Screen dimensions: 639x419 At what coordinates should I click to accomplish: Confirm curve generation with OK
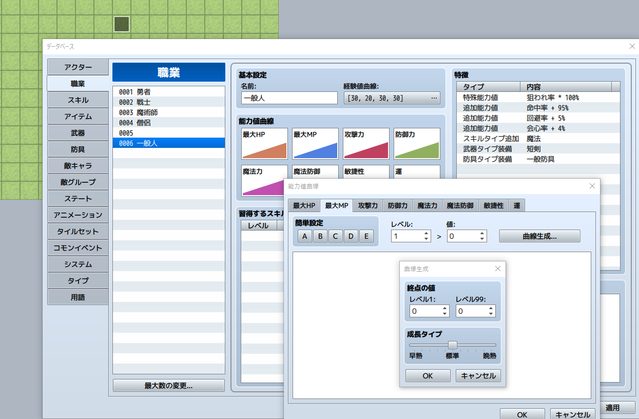click(428, 376)
